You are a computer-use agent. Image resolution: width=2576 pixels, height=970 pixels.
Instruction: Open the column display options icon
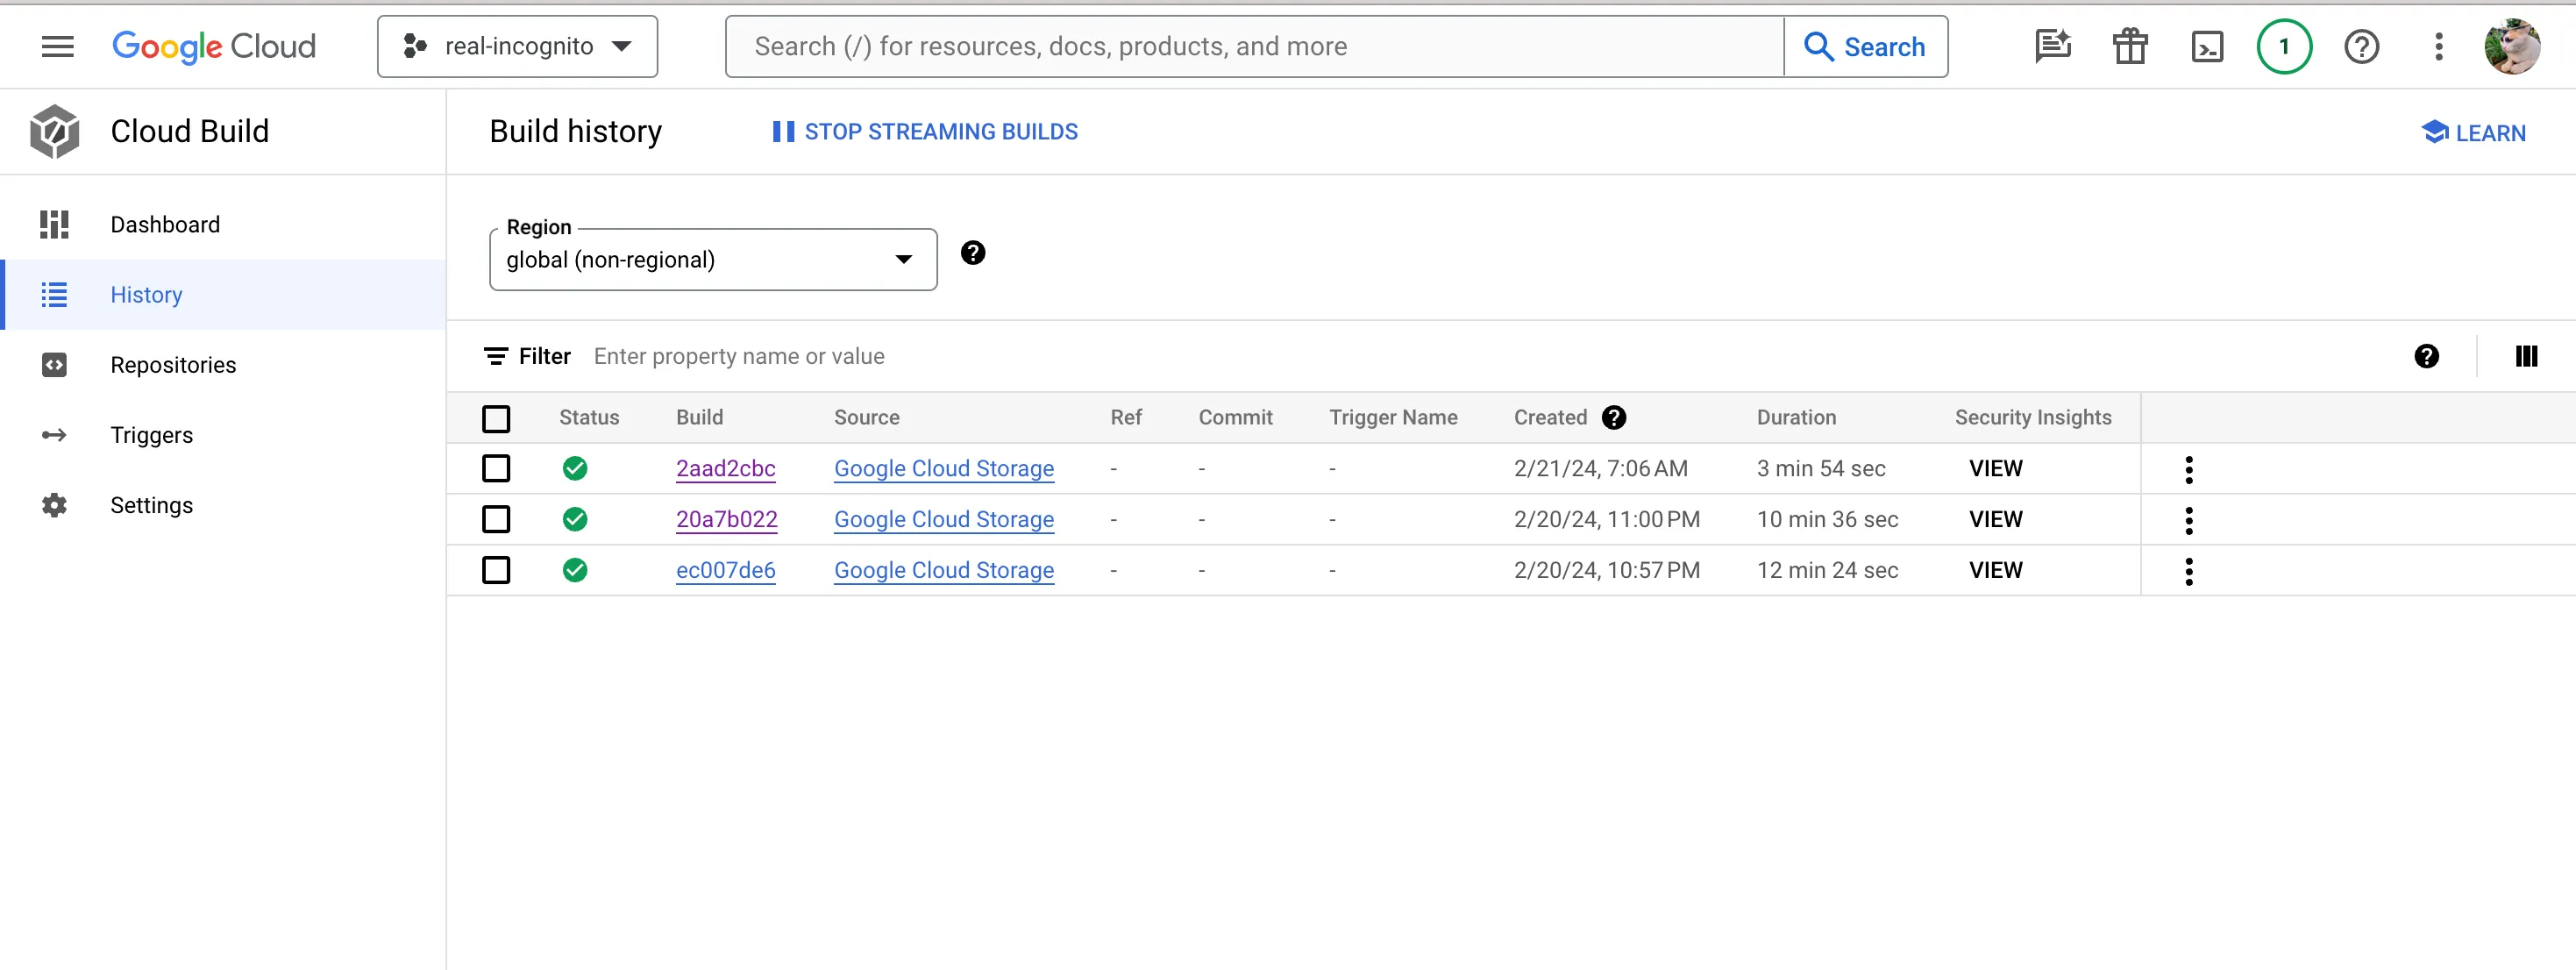(x=2525, y=356)
